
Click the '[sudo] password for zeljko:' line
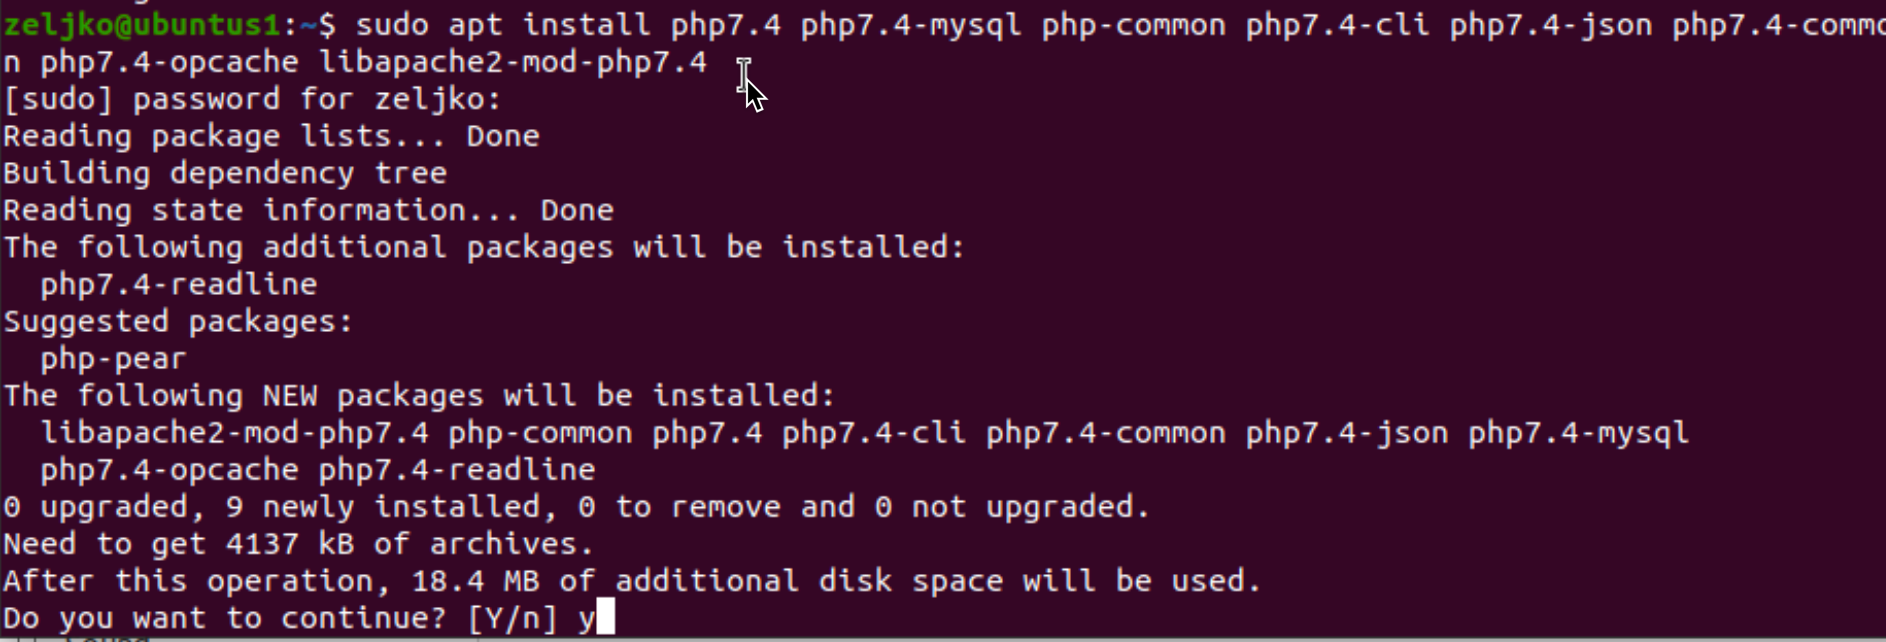252,99
